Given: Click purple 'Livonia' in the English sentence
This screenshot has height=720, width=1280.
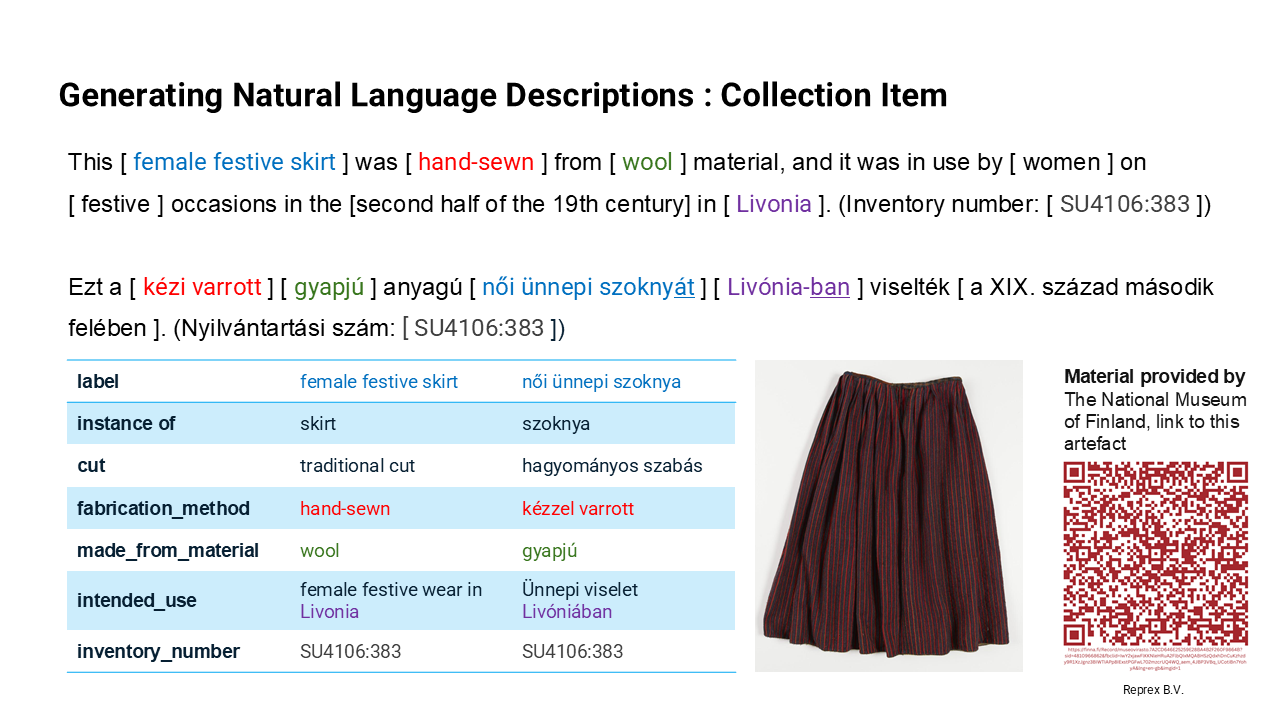Looking at the screenshot, I should [x=774, y=204].
